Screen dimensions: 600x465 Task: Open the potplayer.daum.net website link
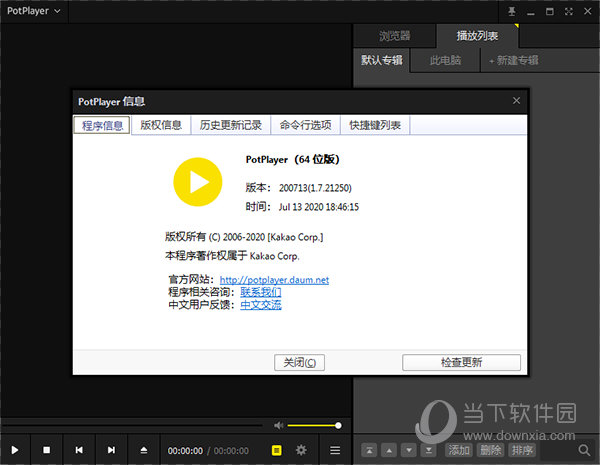274,280
